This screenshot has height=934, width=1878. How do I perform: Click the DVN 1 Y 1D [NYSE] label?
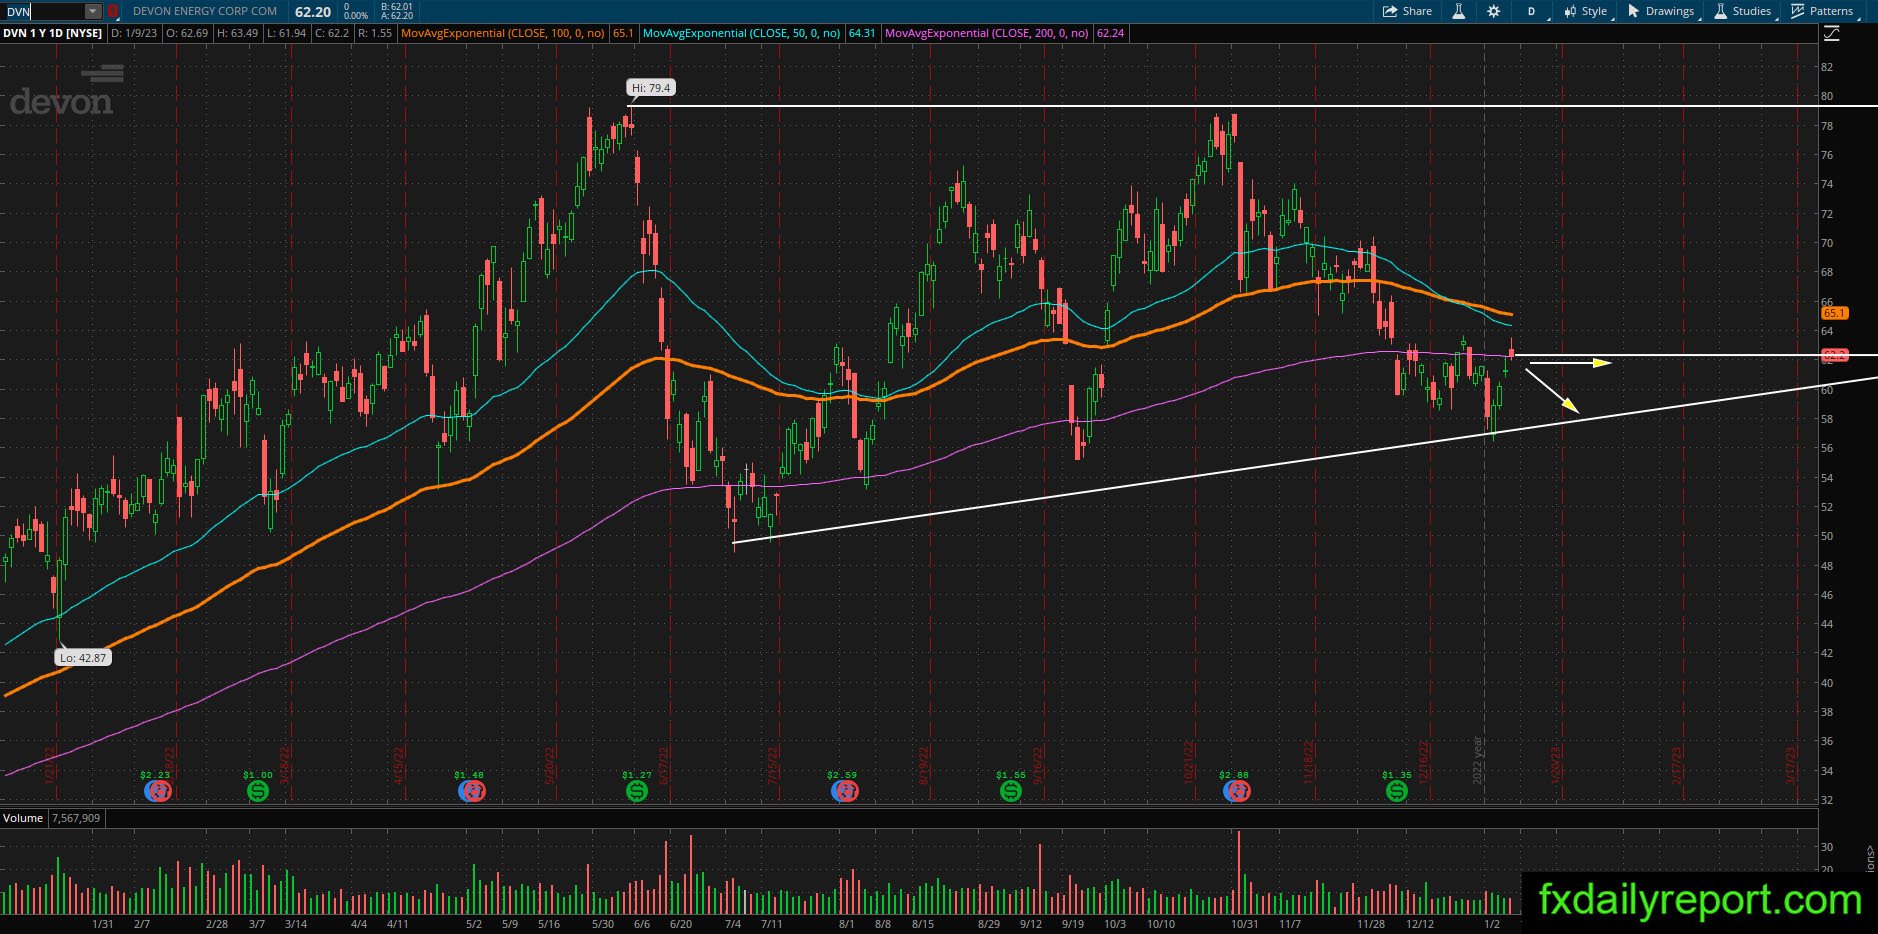click(52, 33)
